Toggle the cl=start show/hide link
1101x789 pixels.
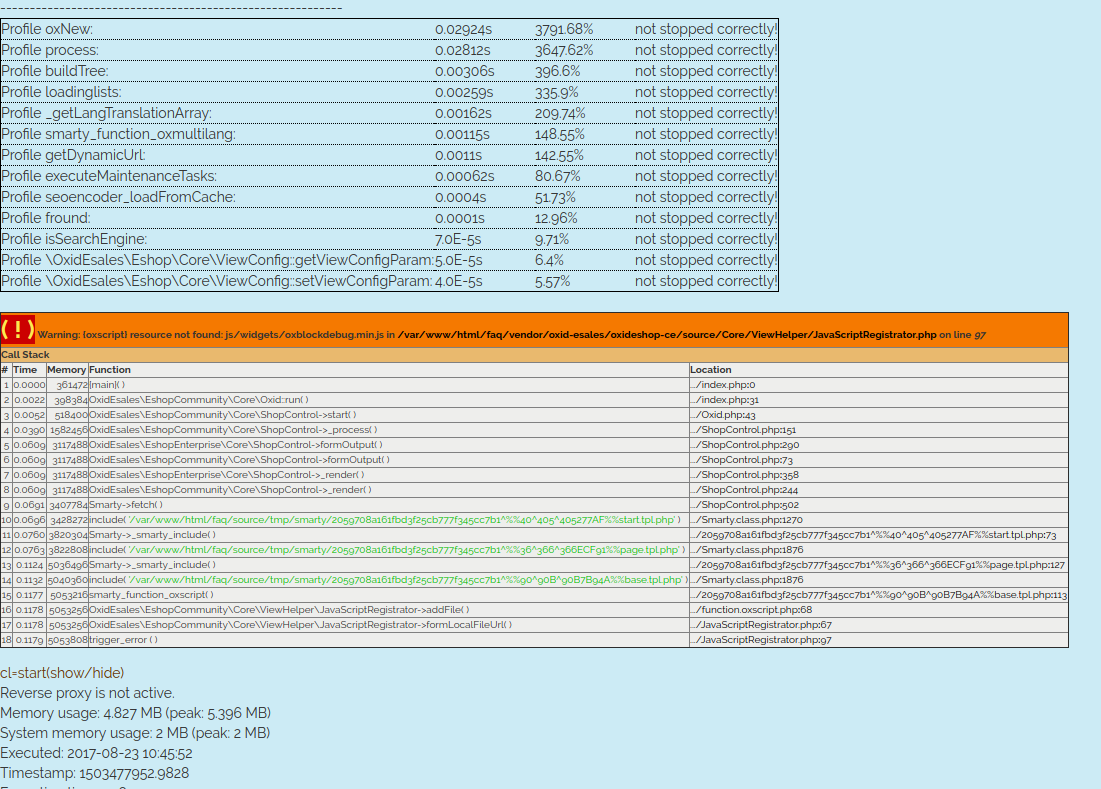tap(62, 673)
